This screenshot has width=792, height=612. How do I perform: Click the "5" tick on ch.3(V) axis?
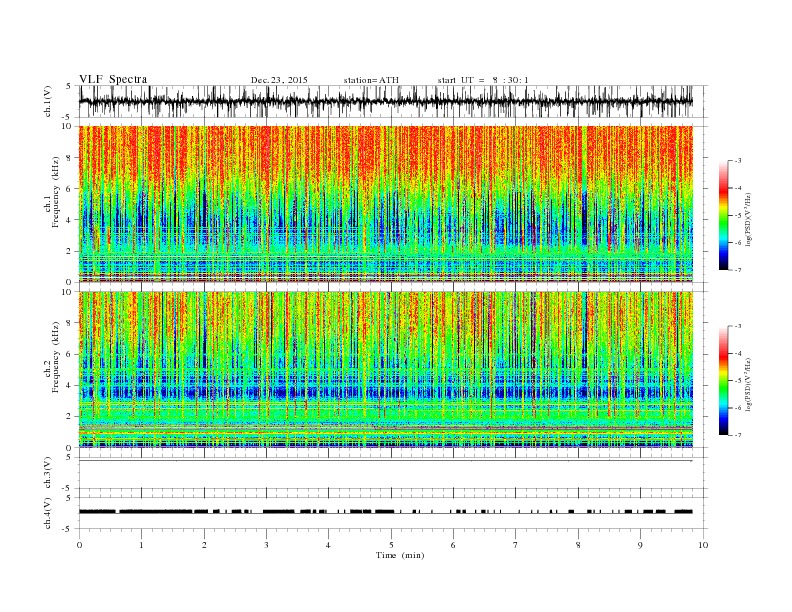point(69,458)
